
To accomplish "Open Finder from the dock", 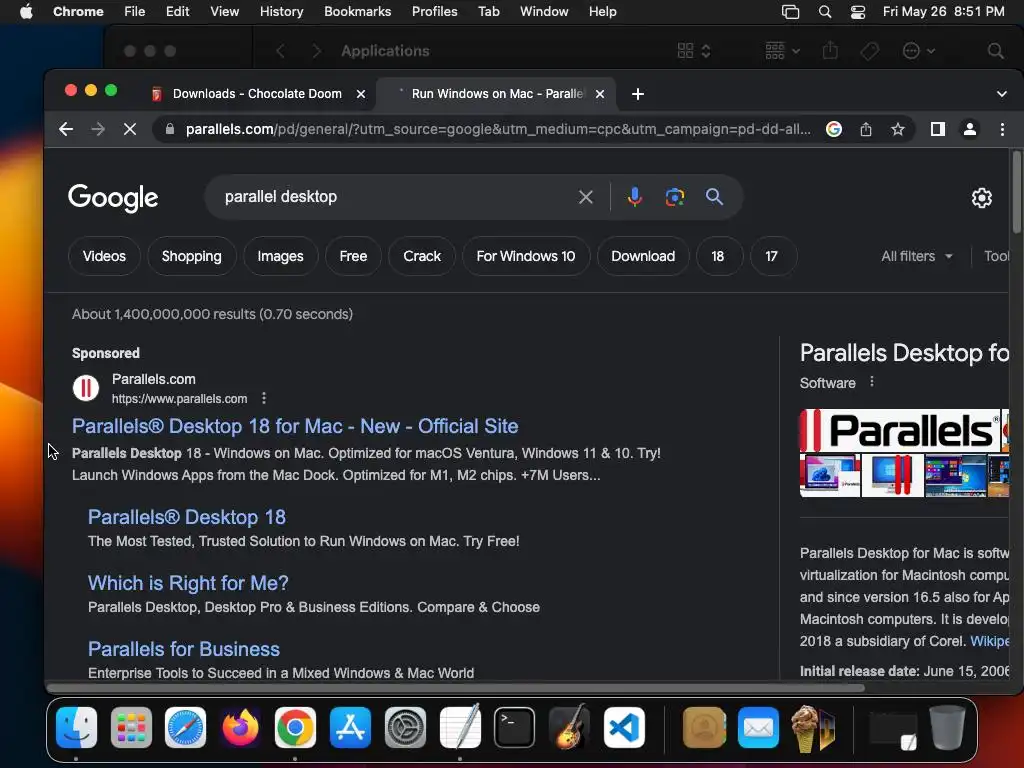I will click(76, 727).
